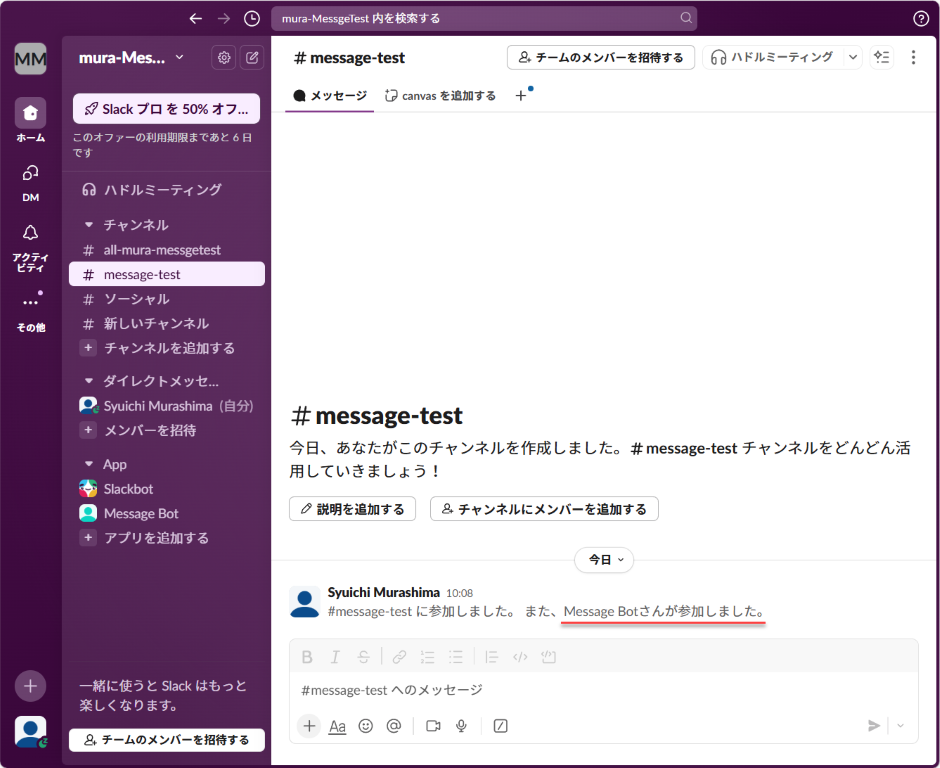Send the message with the arrow icon

pos(873,726)
